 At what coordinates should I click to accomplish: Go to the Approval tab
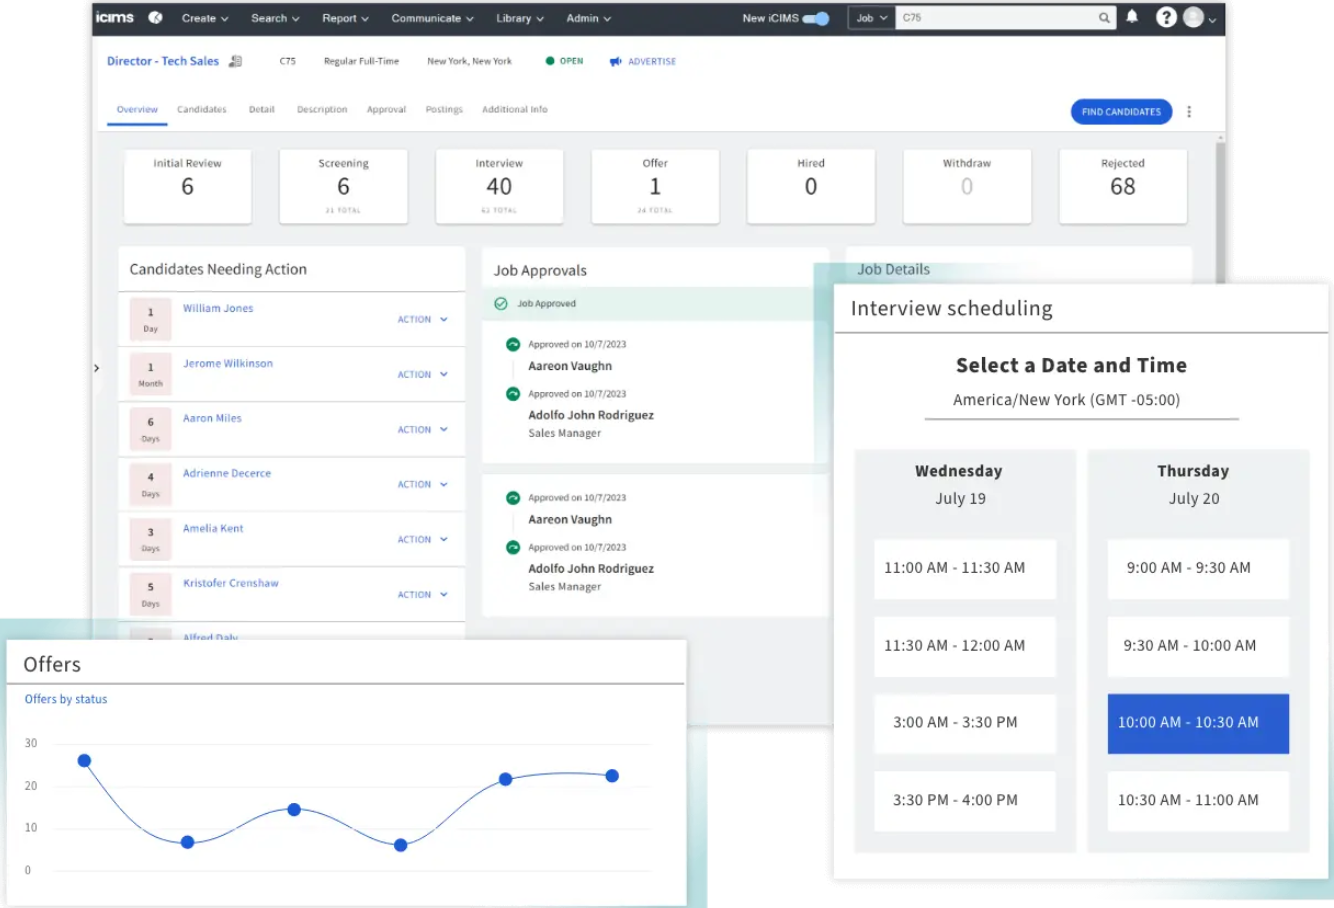[386, 110]
